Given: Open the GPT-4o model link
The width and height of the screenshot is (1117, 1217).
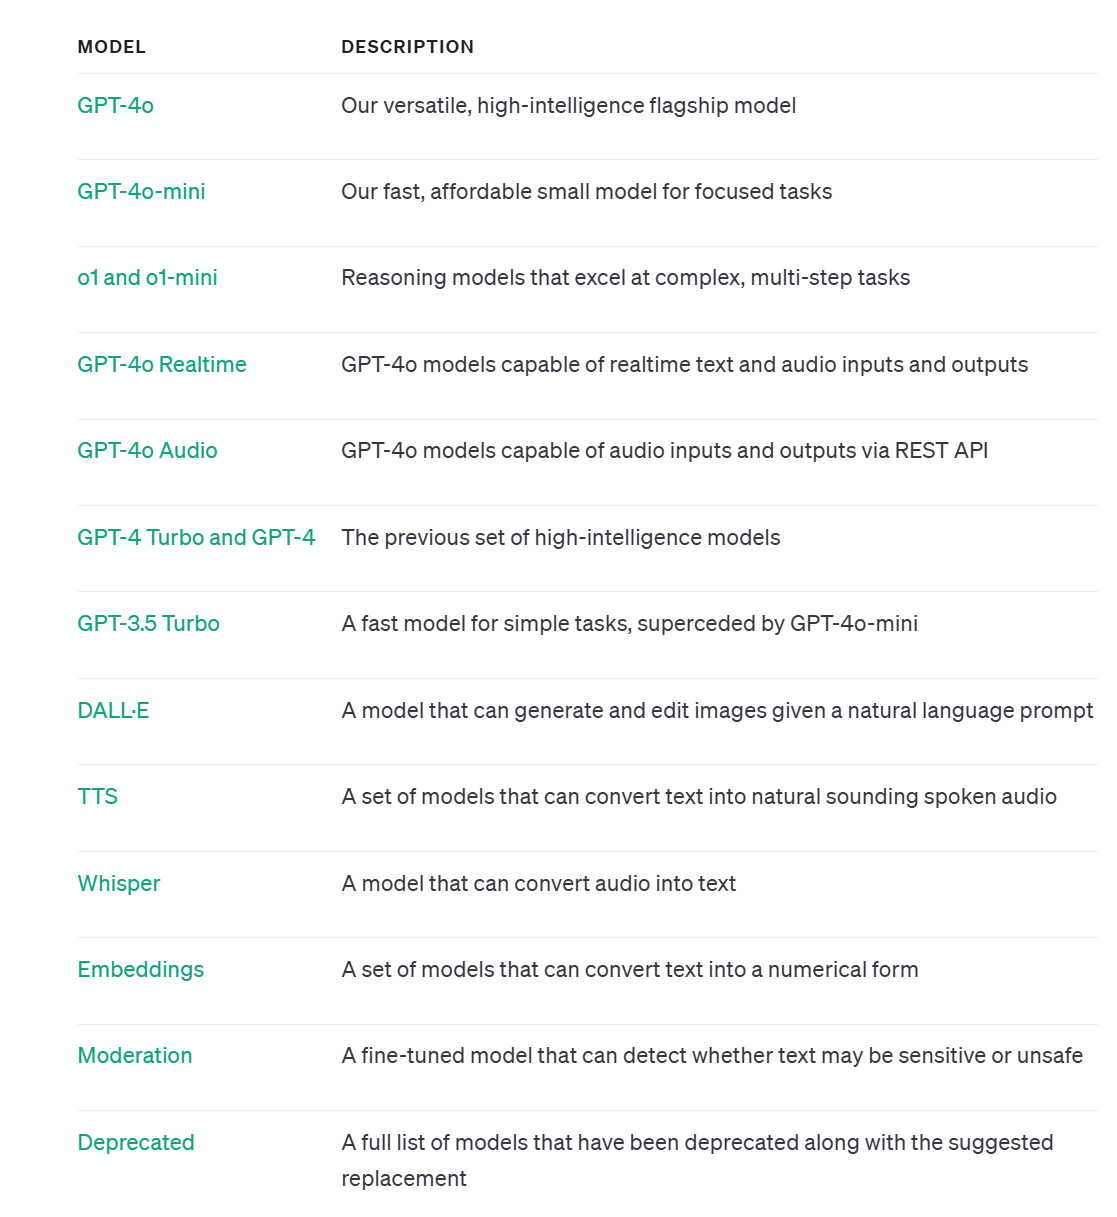Looking at the screenshot, I should [x=115, y=106].
